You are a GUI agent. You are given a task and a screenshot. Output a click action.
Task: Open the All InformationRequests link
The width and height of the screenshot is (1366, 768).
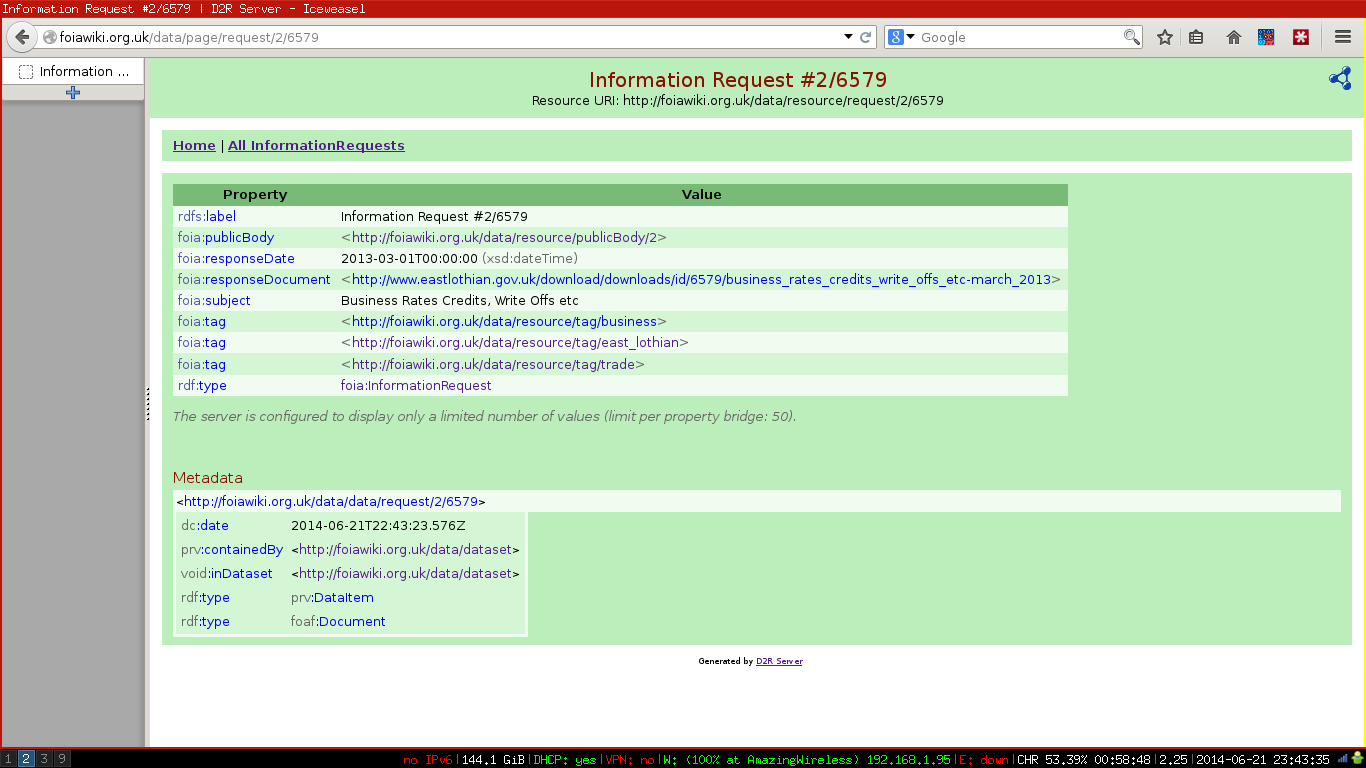click(316, 145)
